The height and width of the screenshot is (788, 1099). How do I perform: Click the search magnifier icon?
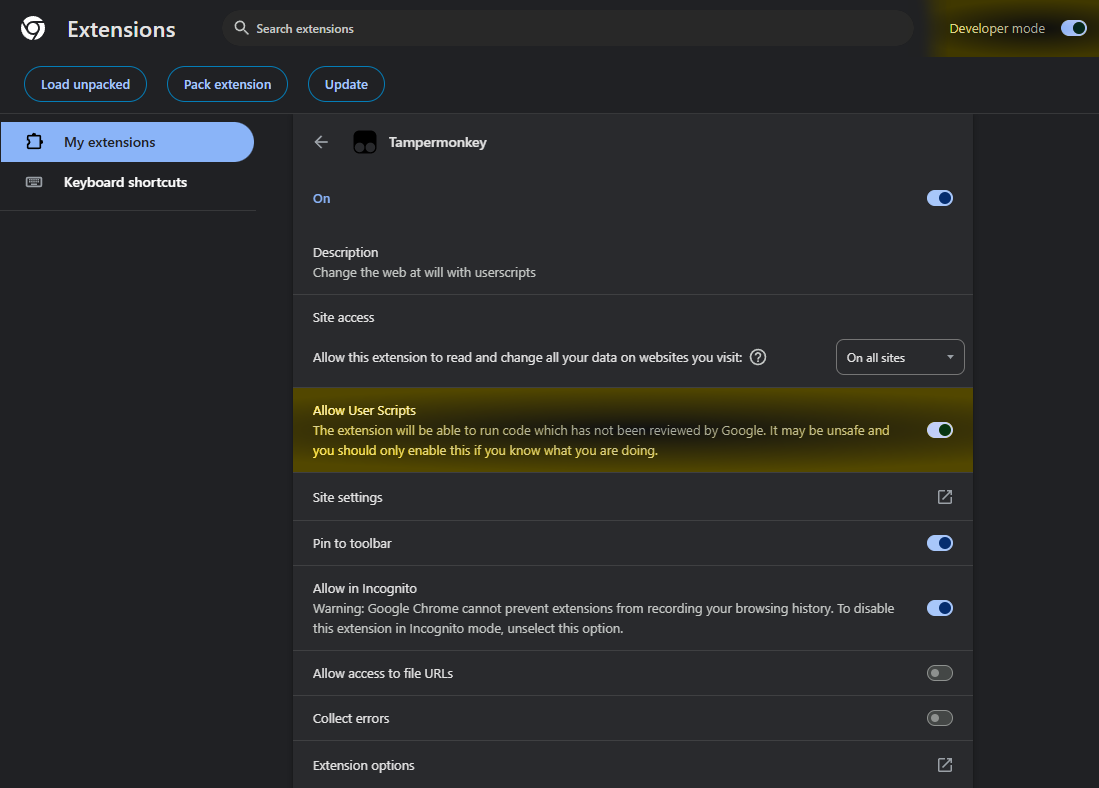tap(241, 28)
